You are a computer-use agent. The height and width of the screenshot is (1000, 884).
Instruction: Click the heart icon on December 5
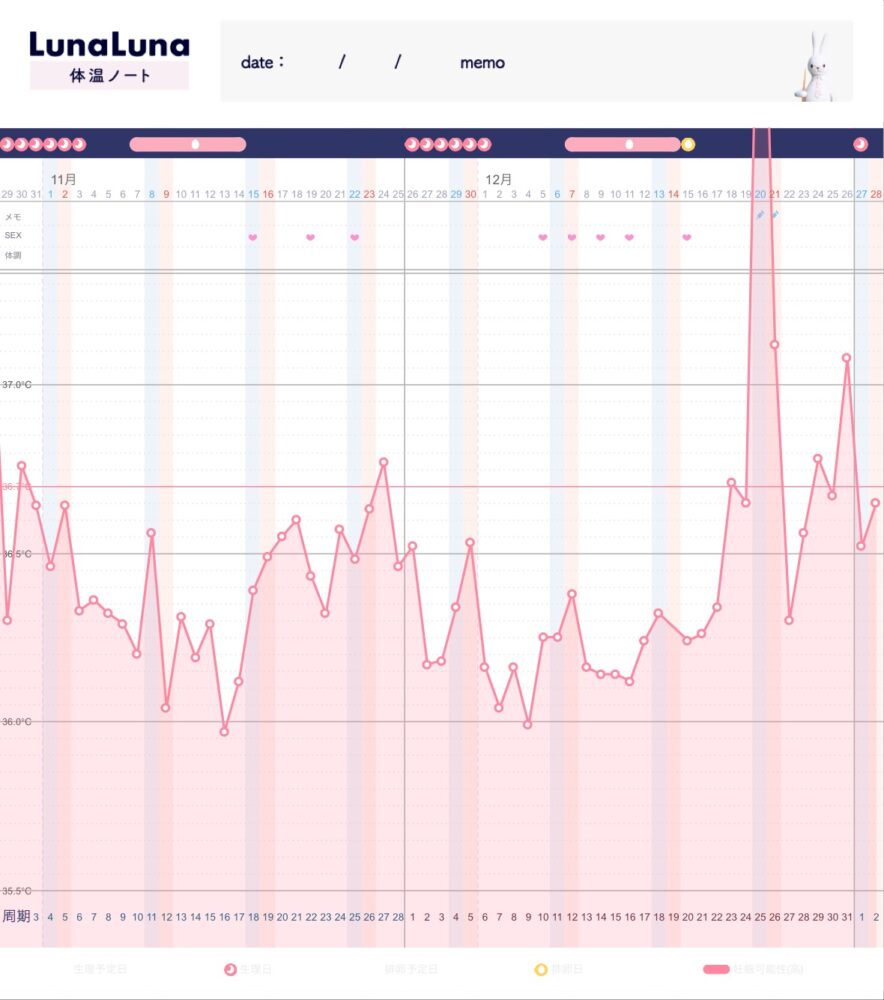543,237
